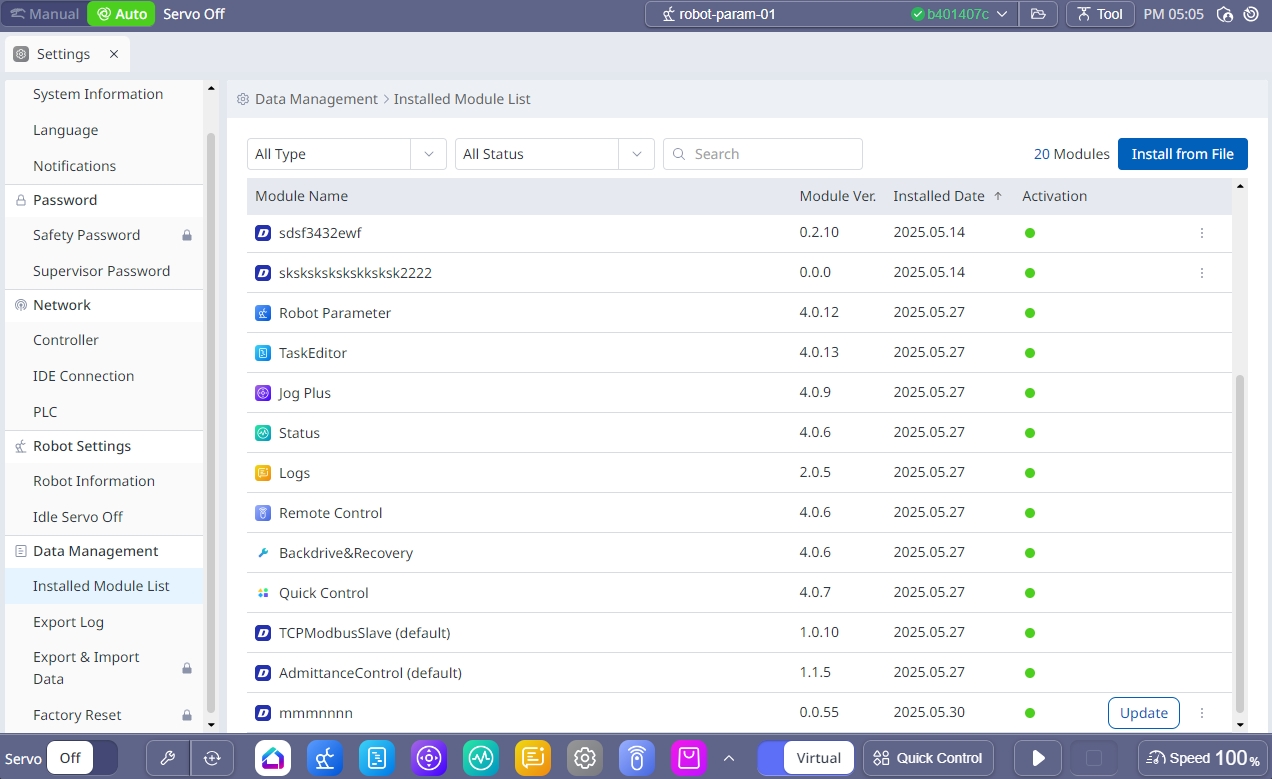Toggle the Virtual mode switch
Screen dimensions: 1272x779
coord(806,758)
